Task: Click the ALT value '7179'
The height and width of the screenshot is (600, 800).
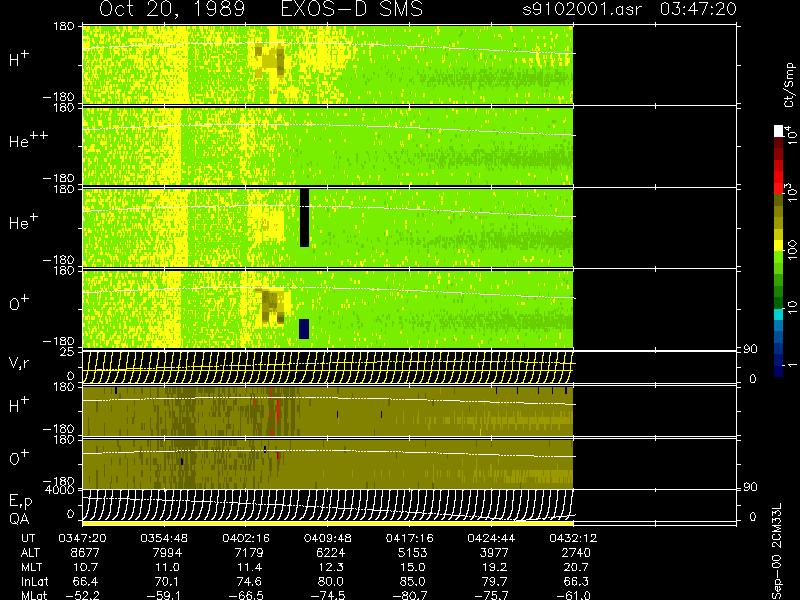Action: tap(248, 553)
